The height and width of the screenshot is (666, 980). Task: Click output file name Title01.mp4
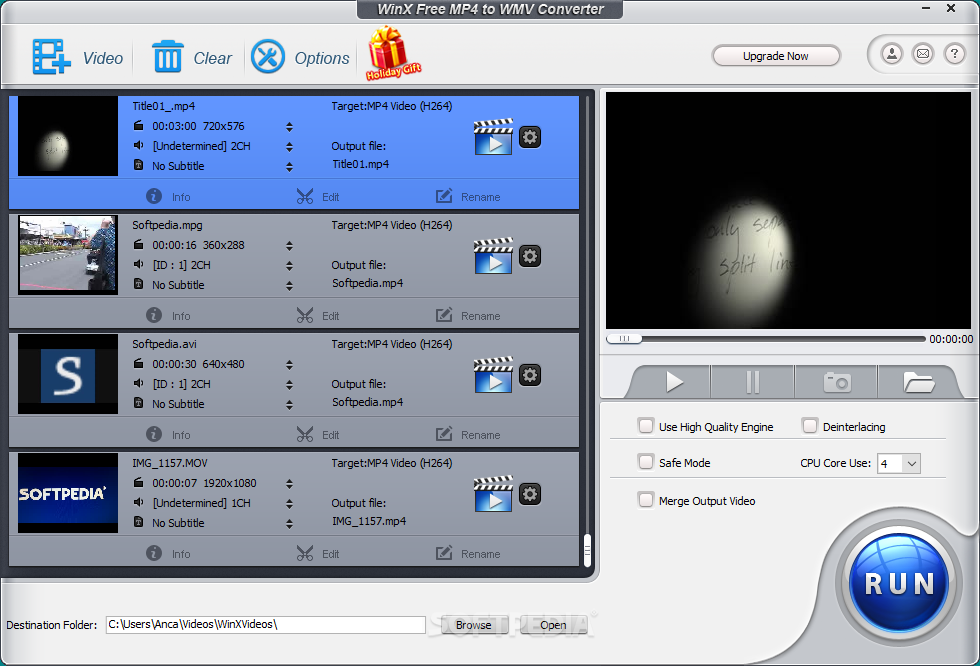click(360, 164)
